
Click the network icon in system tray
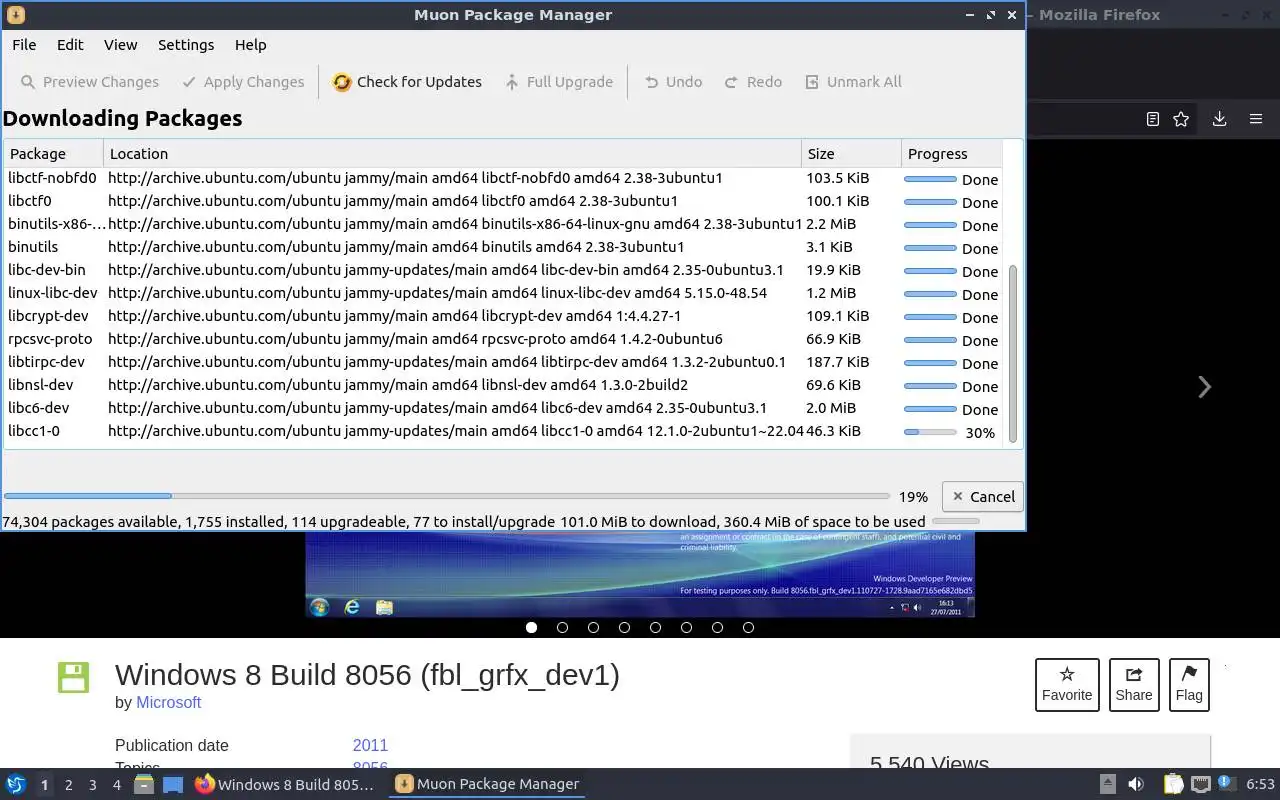[x=1201, y=785]
